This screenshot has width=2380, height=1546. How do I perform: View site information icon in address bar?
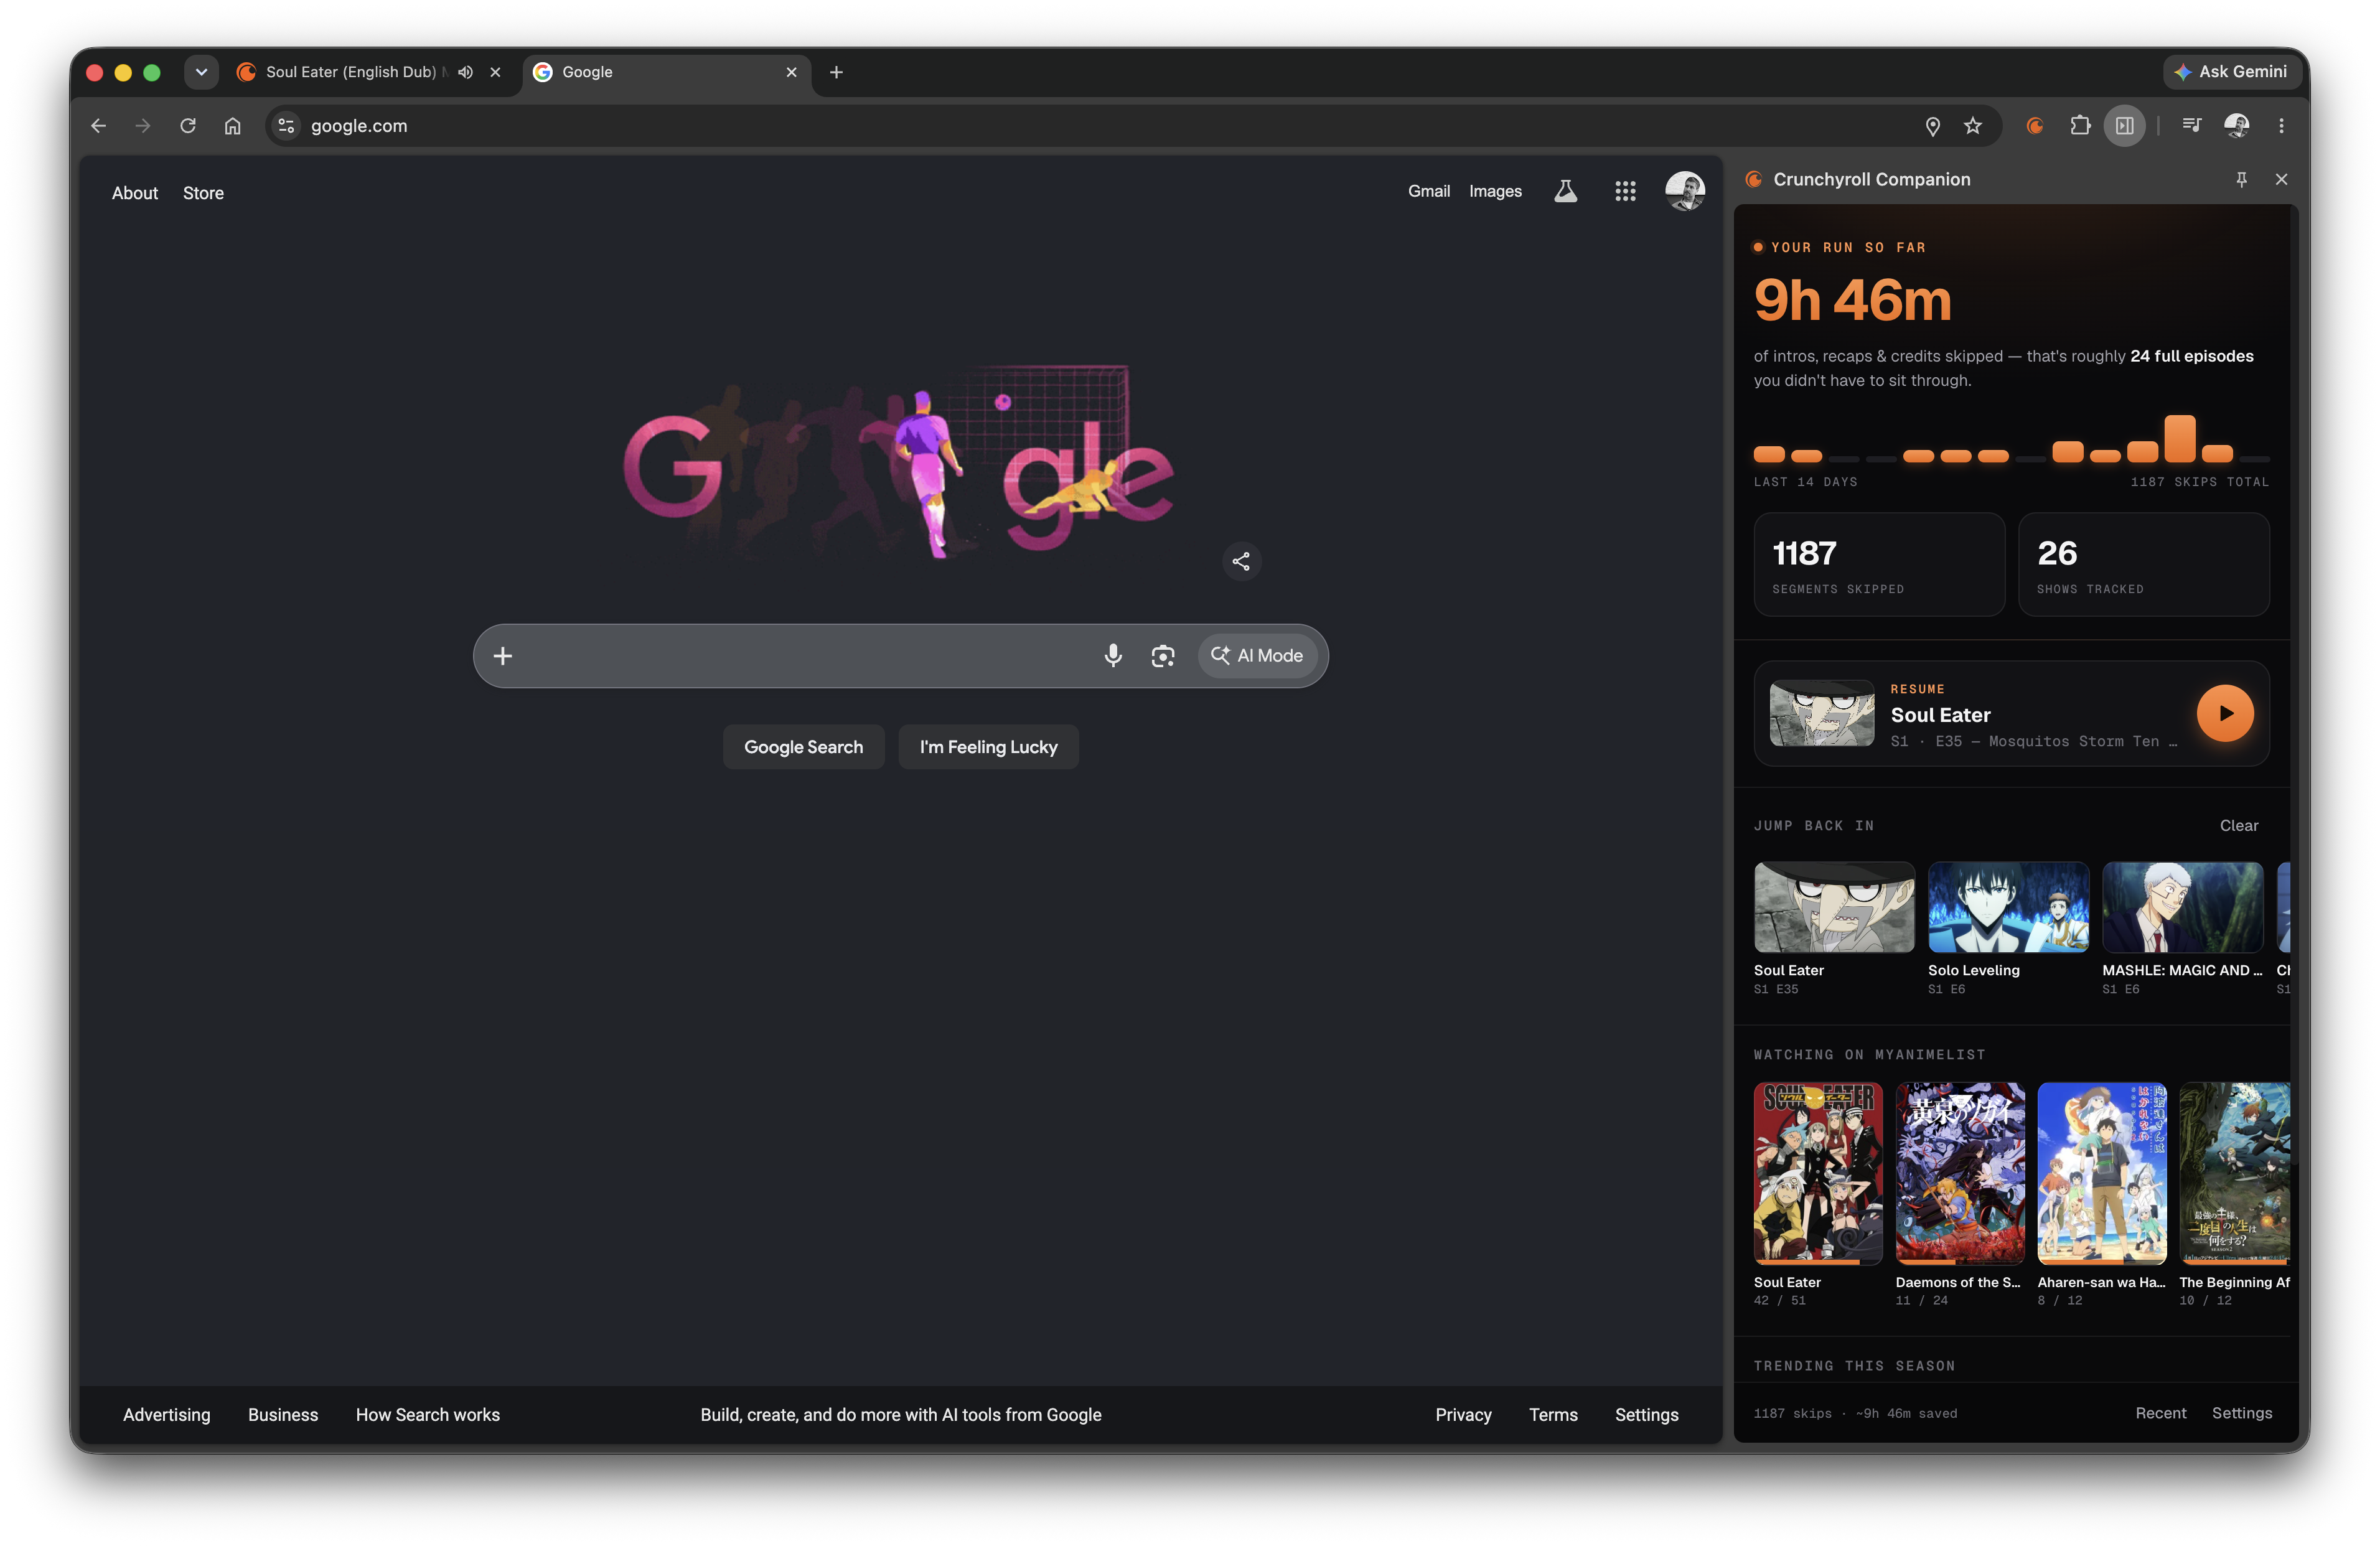[x=286, y=126]
